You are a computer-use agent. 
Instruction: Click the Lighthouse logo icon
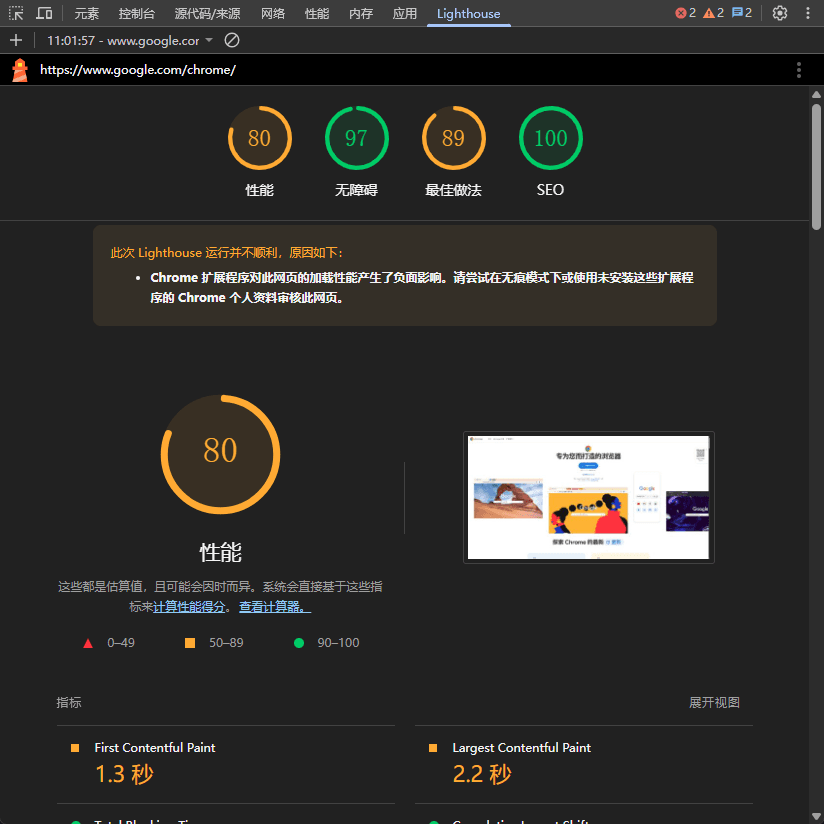tap(20, 70)
